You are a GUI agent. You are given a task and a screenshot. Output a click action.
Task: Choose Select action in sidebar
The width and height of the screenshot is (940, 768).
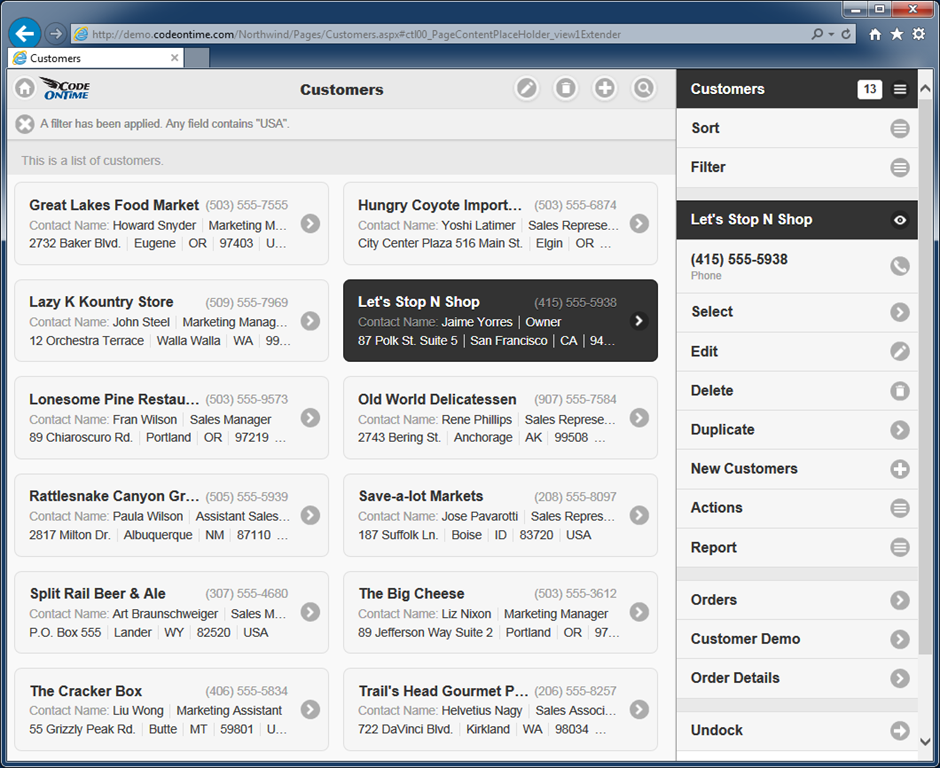point(797,312)
